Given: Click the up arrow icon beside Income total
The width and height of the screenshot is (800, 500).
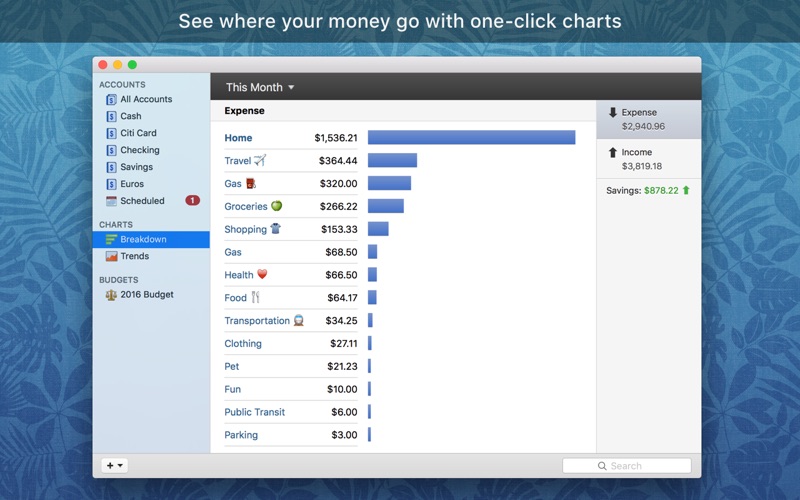Looking at the screenshot, I should 613,152.
